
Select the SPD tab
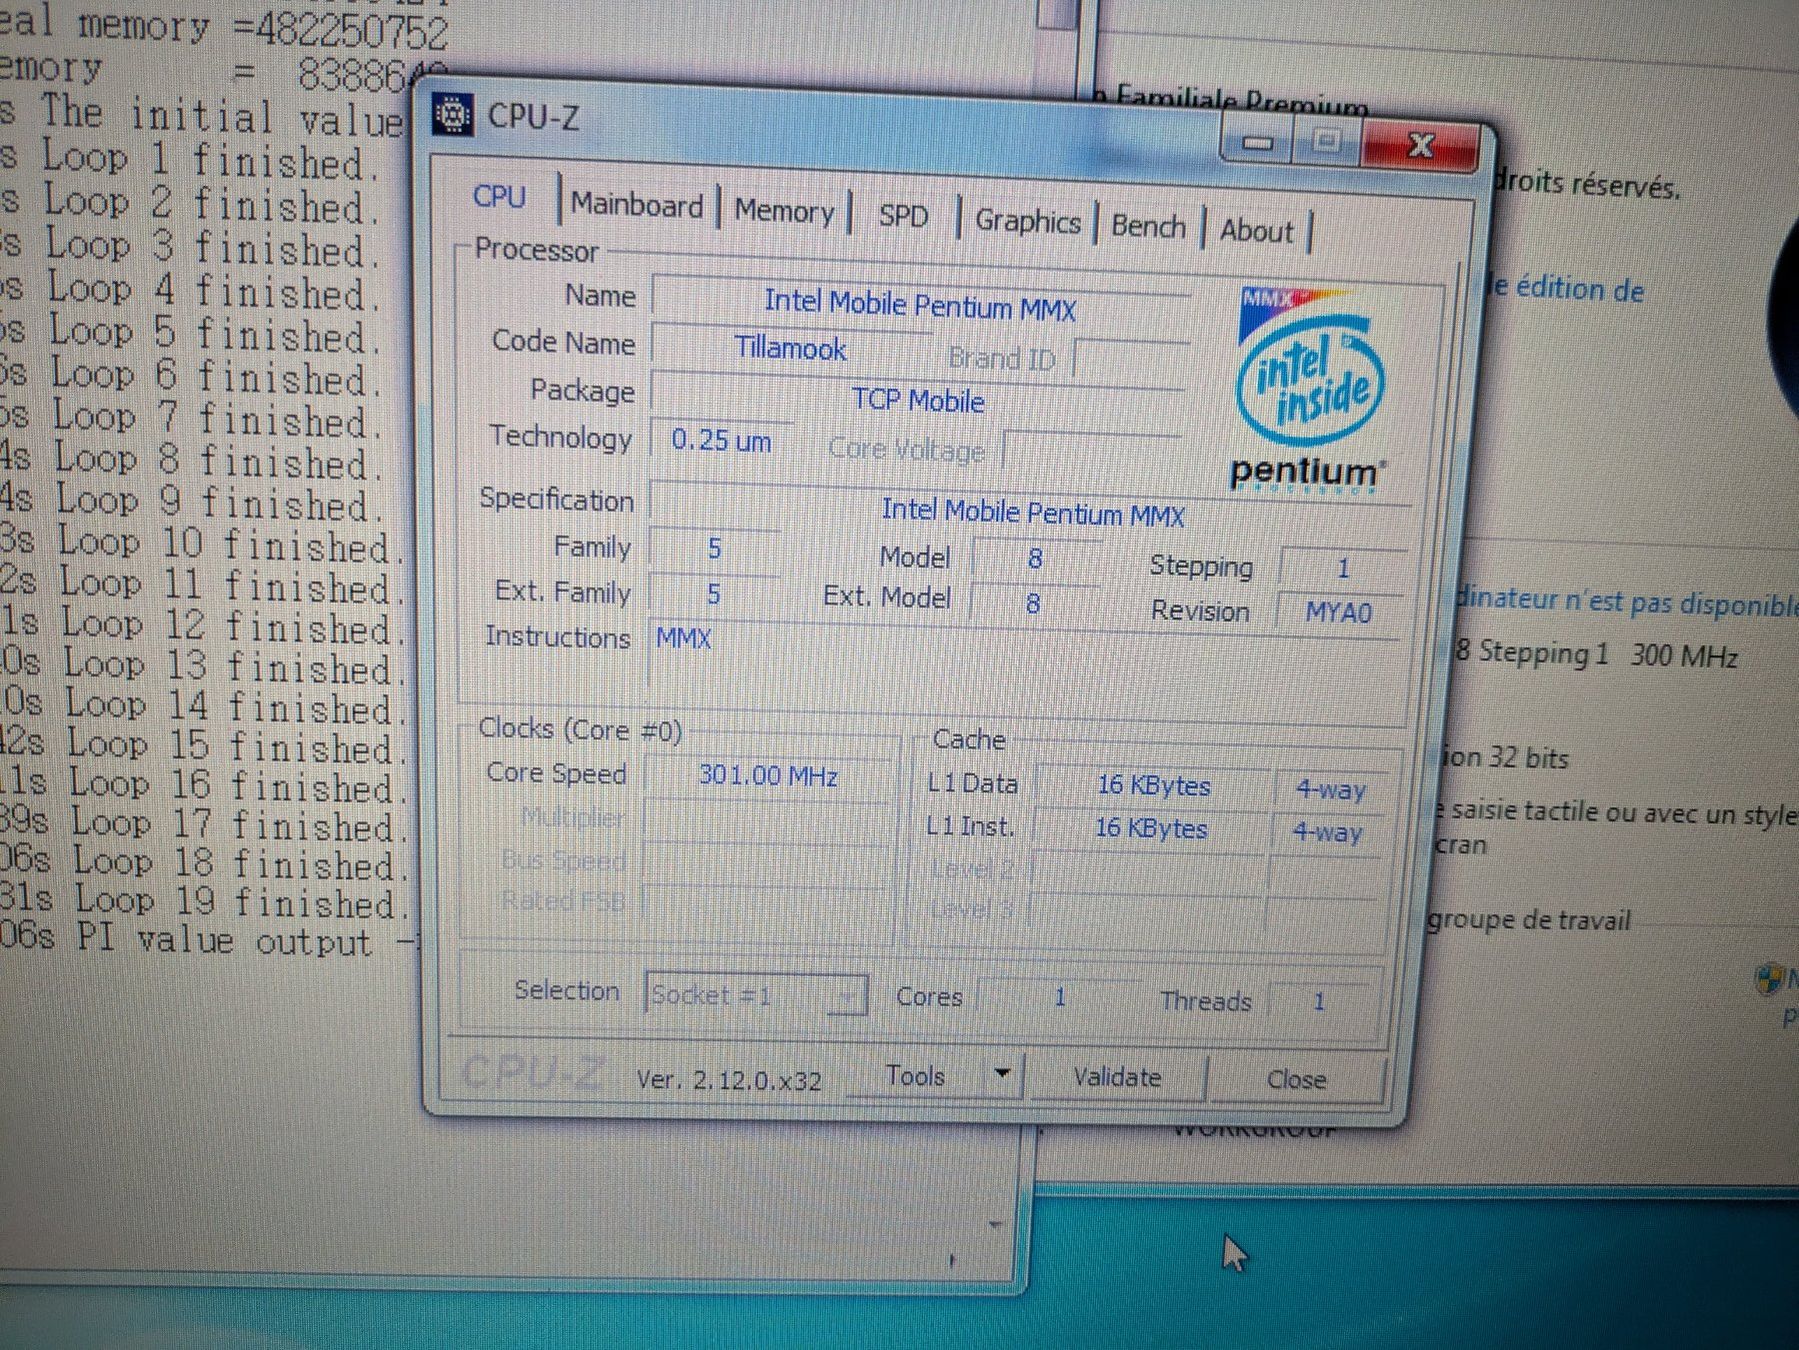point(903,216)
